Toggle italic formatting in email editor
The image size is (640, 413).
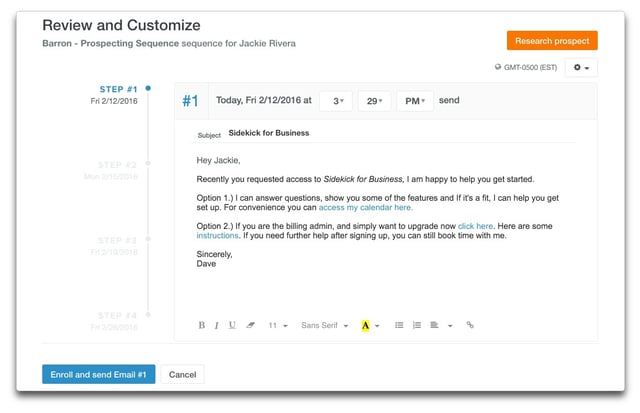click(216, 325)
